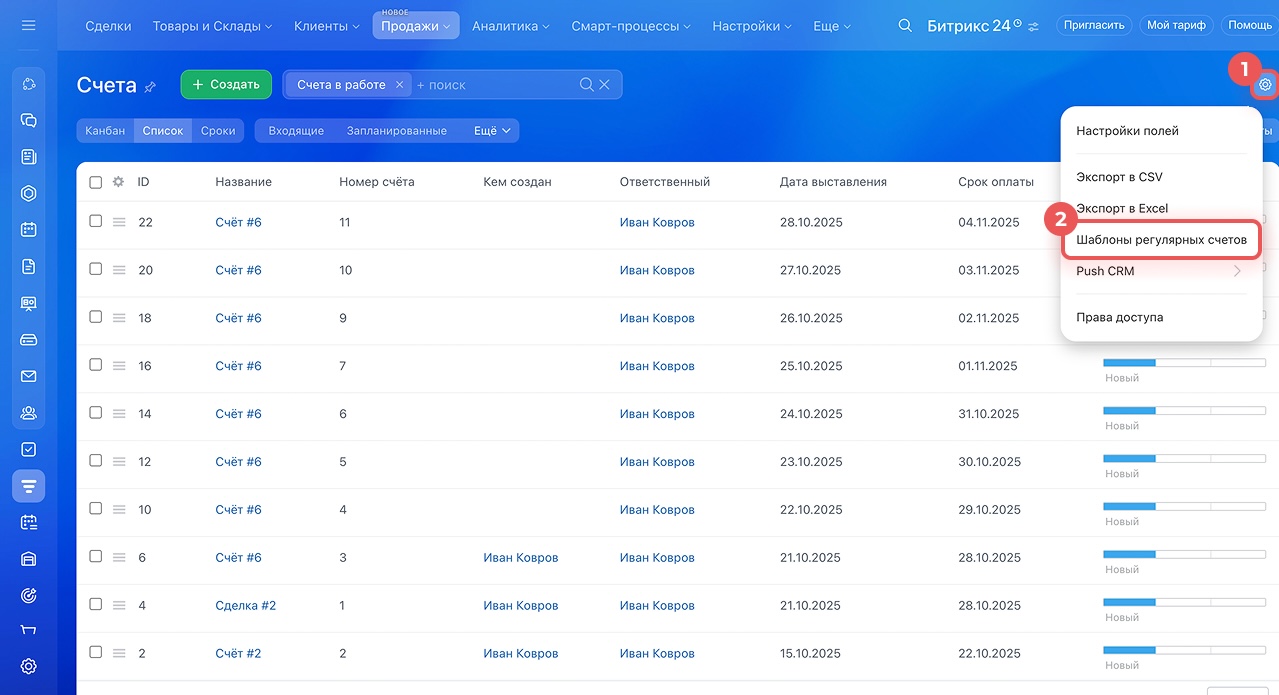Expand the Ещё dropdown in the filter bar
The width and height of the screenshot is (1279, 695).
point(492,131)
